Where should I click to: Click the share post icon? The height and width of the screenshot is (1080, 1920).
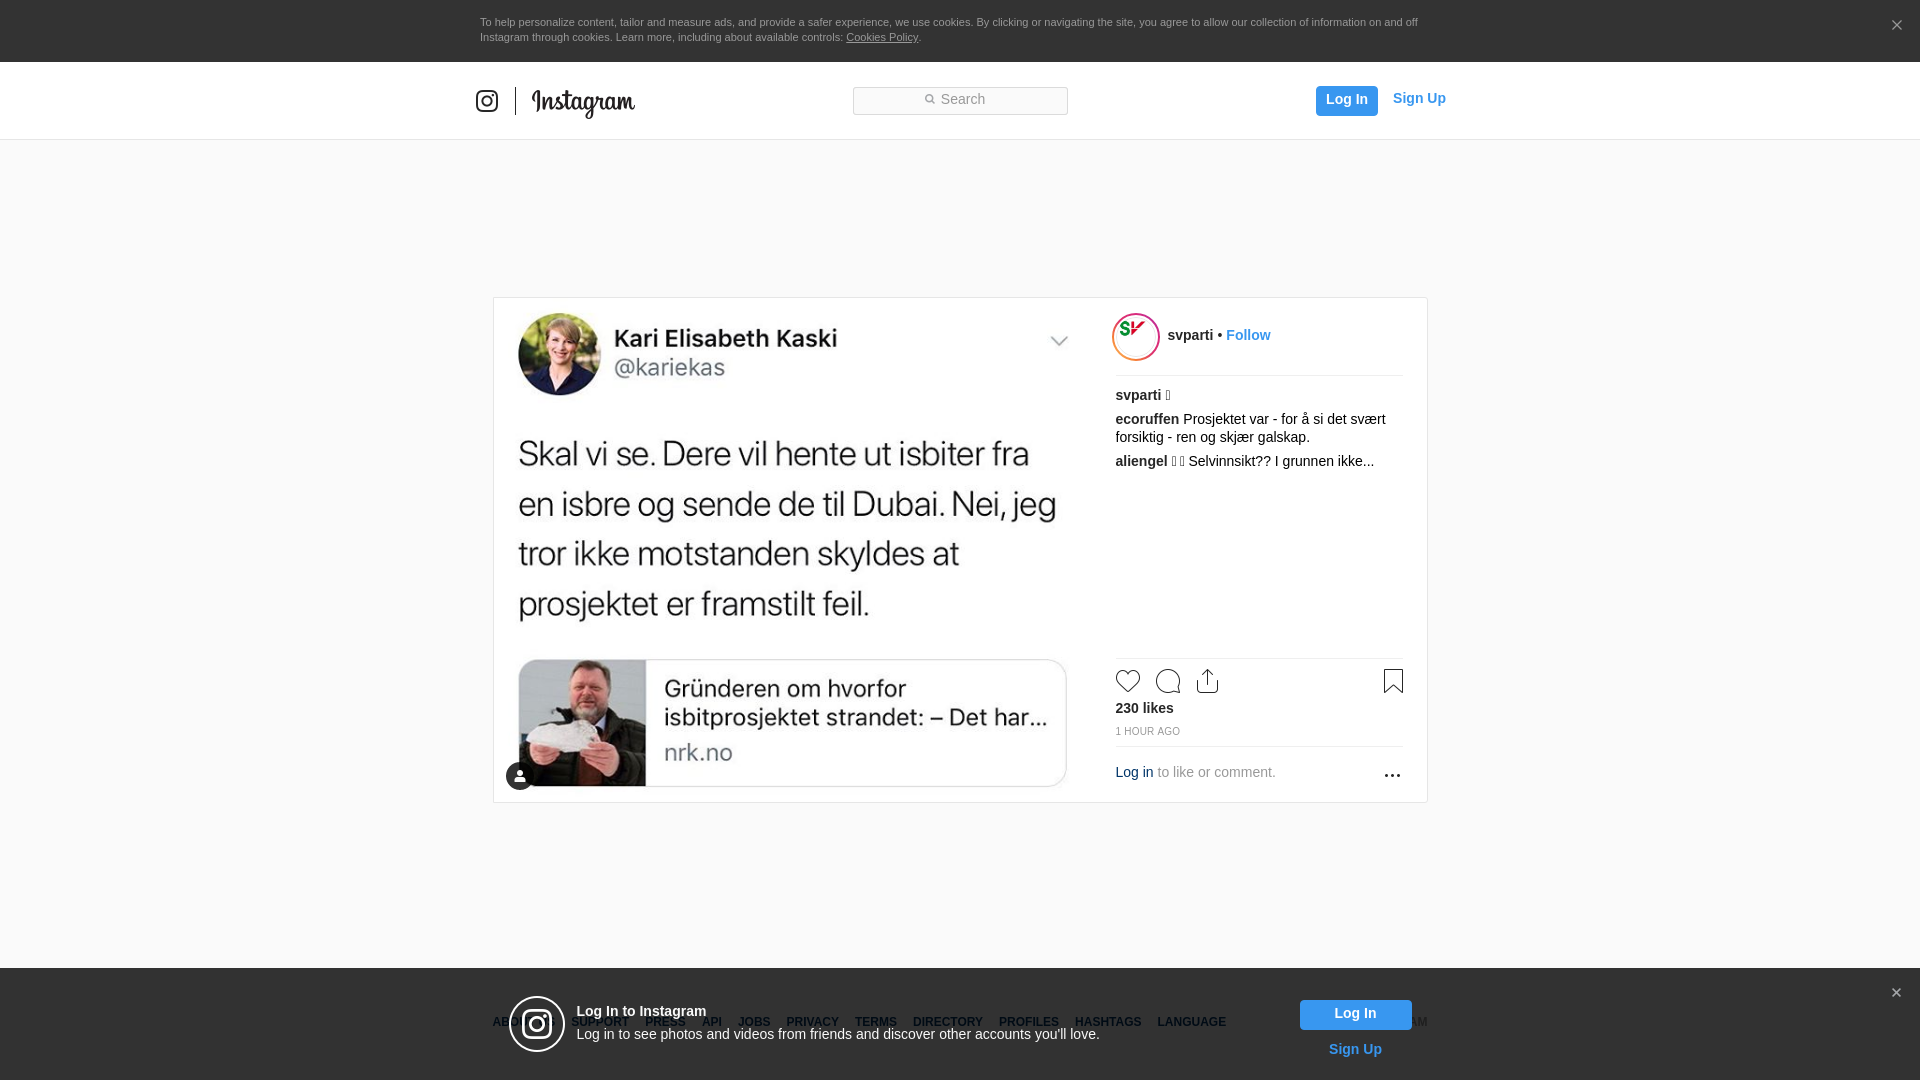[1207, 681]
